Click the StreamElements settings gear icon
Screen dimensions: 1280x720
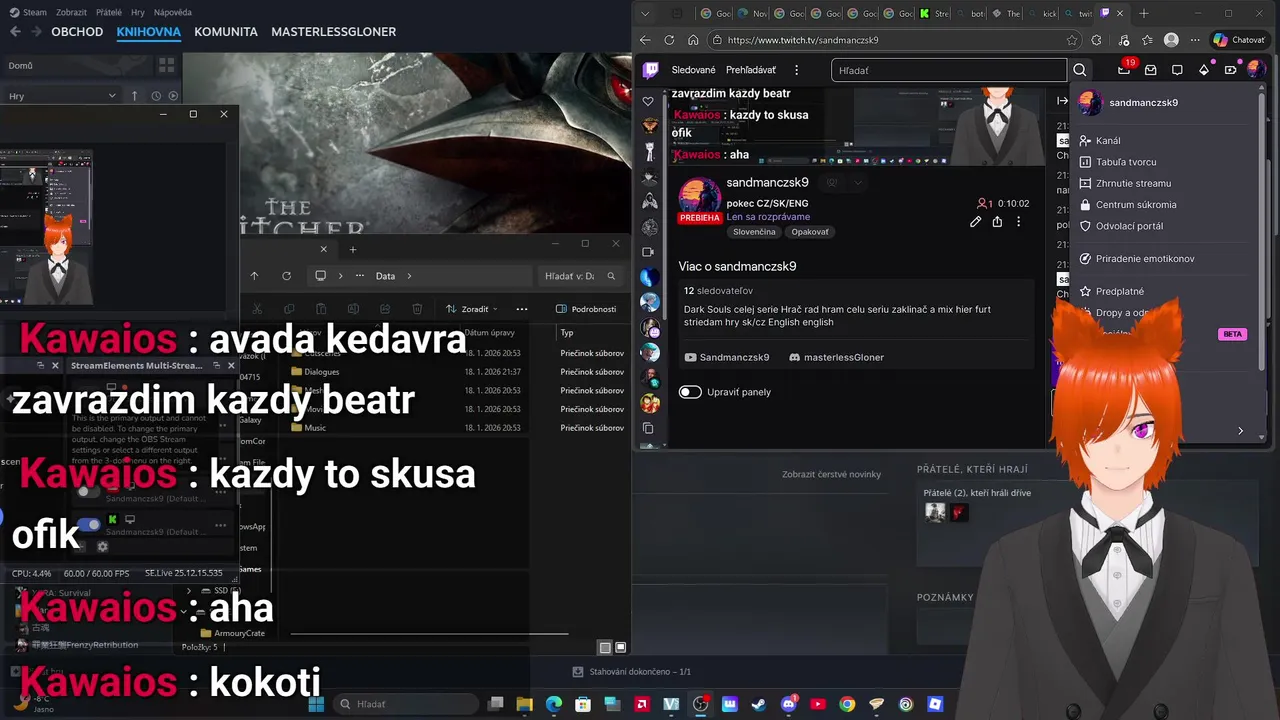[102, 547]
